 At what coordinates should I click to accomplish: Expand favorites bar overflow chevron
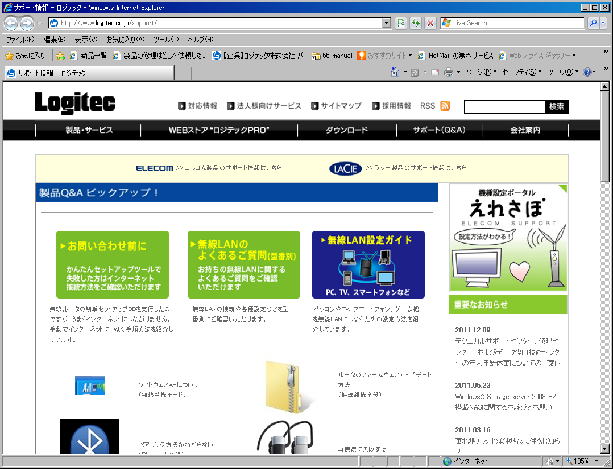coord(606,52)
